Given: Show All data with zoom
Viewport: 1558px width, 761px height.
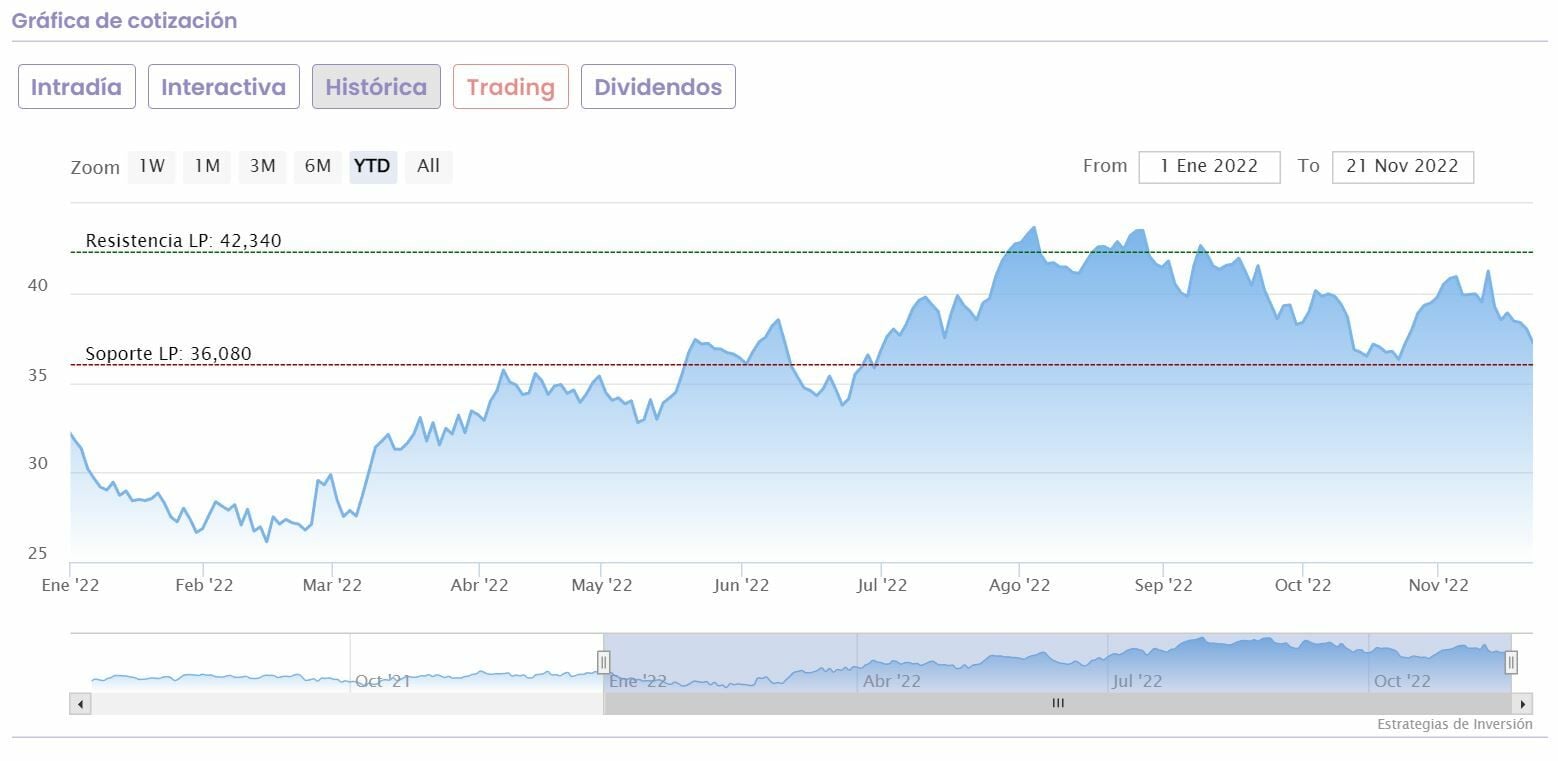Looking at the screenshot, I should click(x=428, y=166).
